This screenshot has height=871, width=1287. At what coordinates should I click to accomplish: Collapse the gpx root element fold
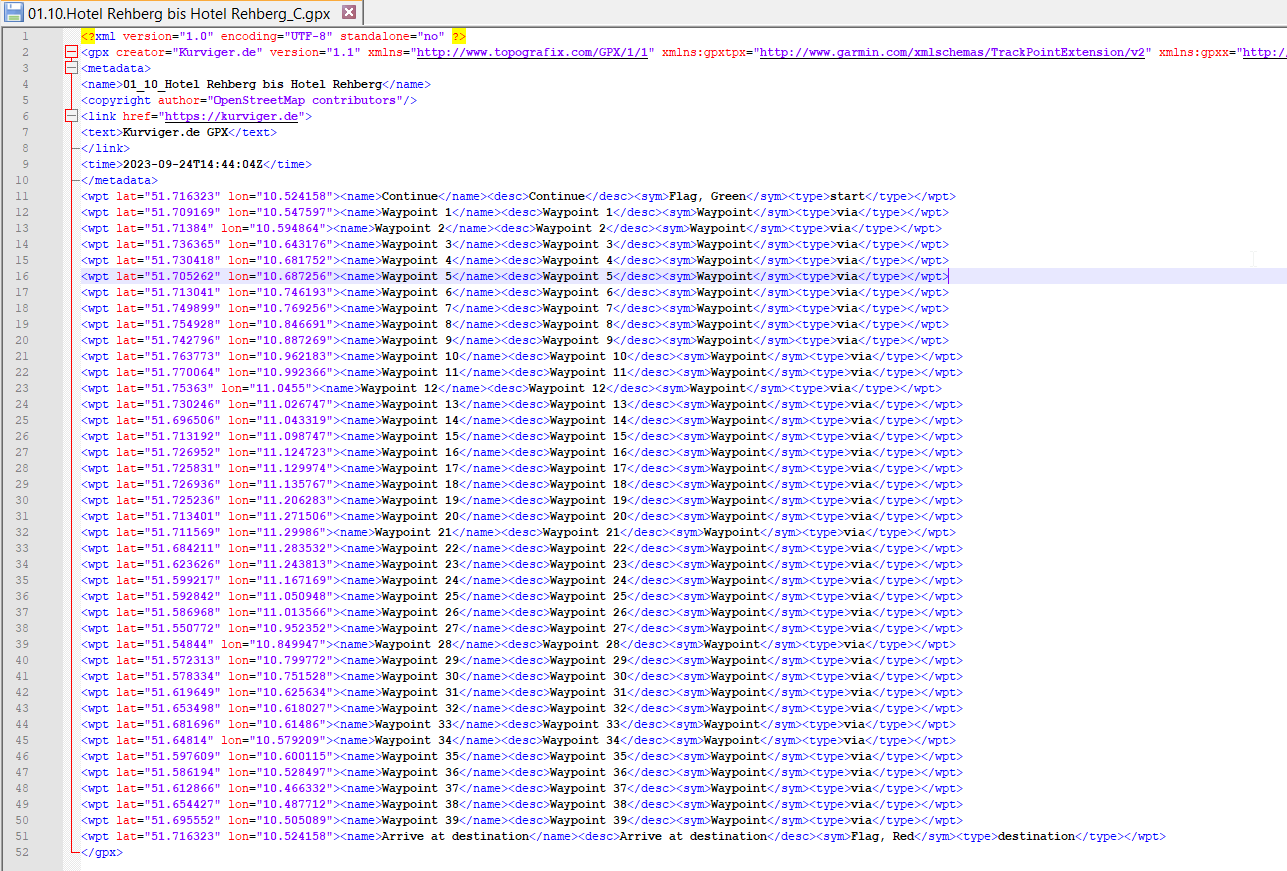pos(70,52)
